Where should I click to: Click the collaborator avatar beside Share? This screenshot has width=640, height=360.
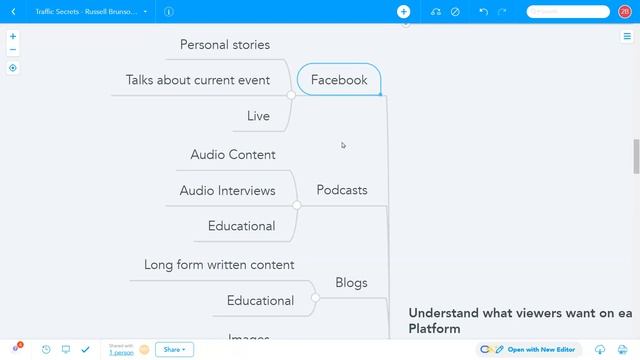(x=144, y=349)
